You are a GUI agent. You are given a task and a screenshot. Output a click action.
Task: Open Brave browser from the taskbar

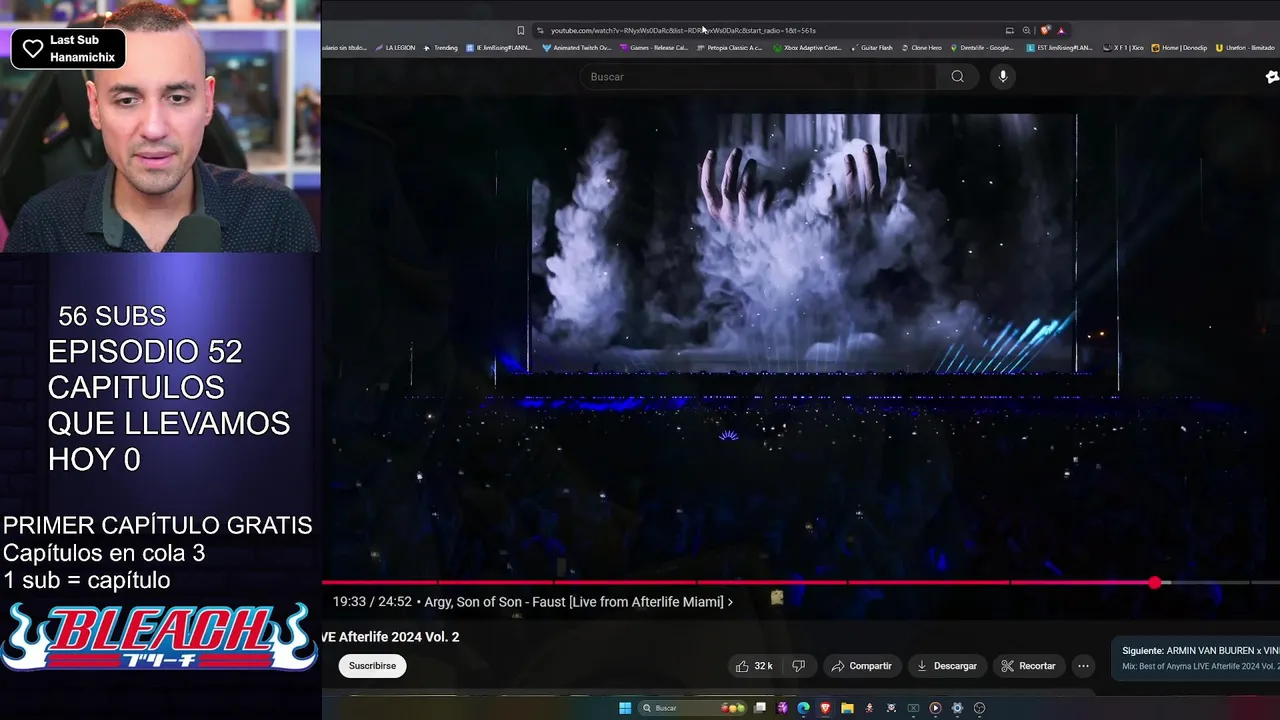(x=825, y=708)
